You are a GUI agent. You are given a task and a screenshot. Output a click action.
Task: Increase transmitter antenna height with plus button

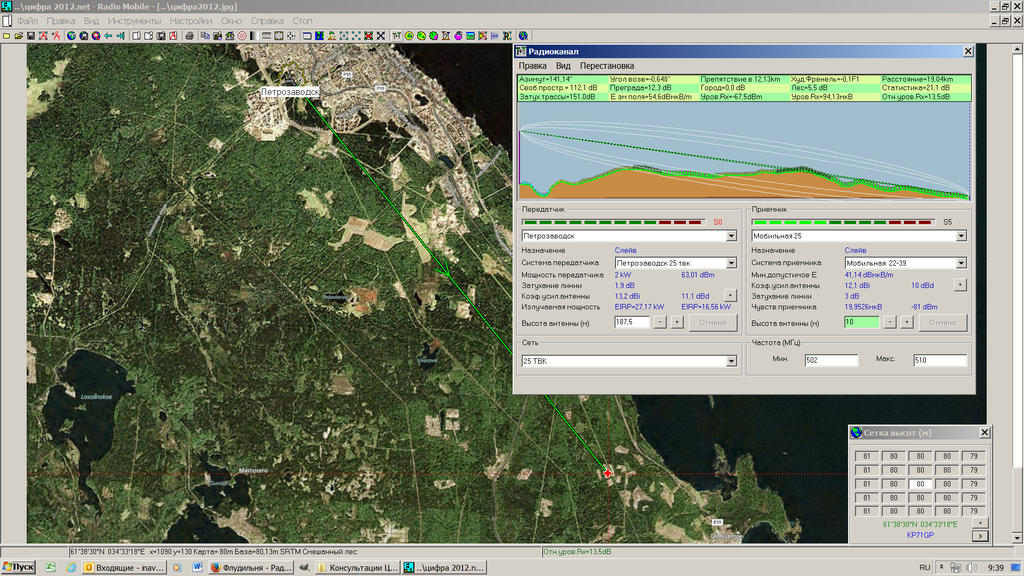[x=676, y=322]
